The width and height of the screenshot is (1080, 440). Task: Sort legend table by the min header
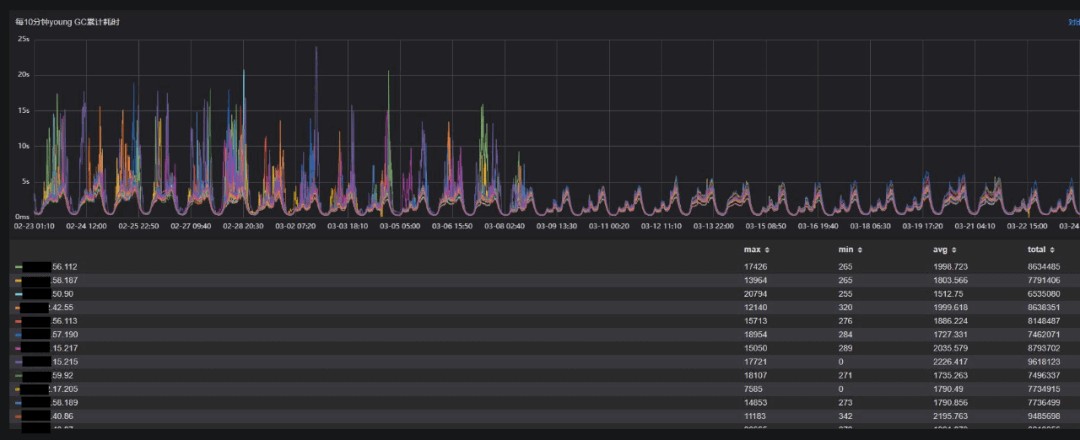click(845, 250)
